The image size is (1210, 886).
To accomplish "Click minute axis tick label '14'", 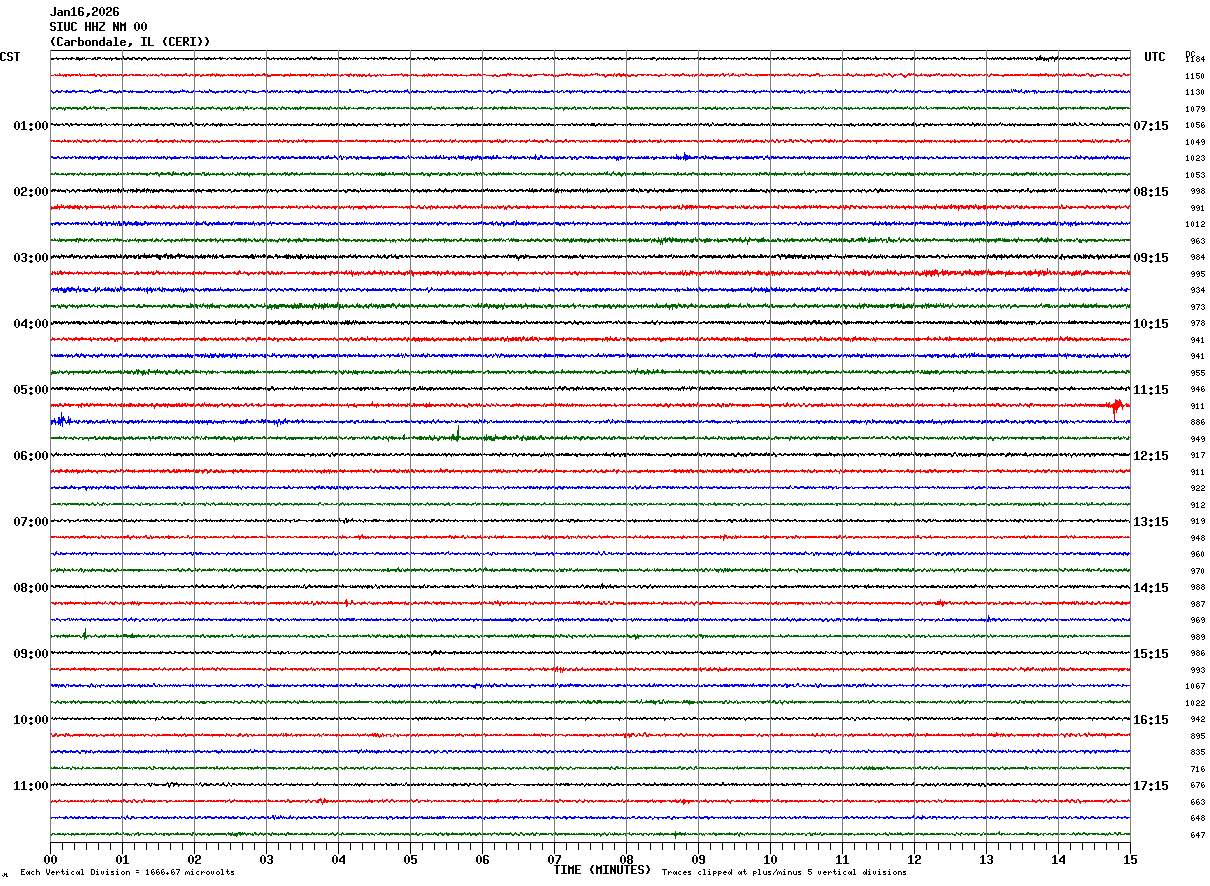I will 1058,859.
